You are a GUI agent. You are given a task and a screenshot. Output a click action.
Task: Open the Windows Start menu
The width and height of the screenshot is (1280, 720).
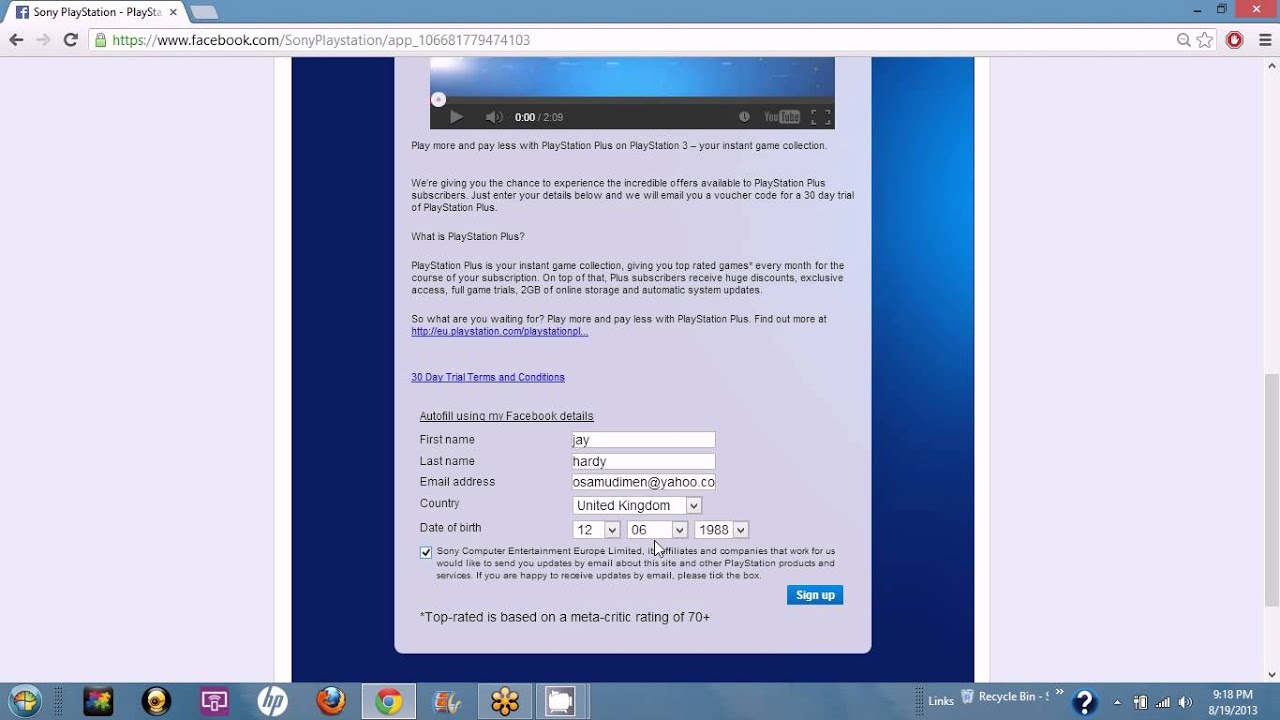(x=25, y=702)
